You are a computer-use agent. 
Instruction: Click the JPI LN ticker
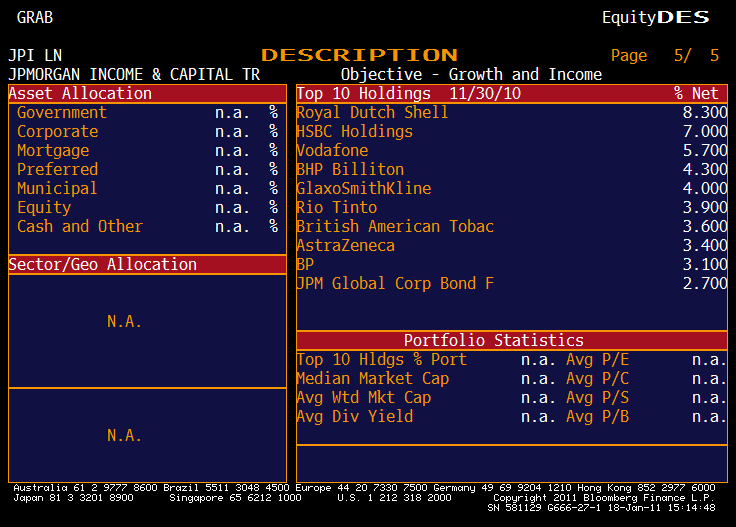[35, 56]
